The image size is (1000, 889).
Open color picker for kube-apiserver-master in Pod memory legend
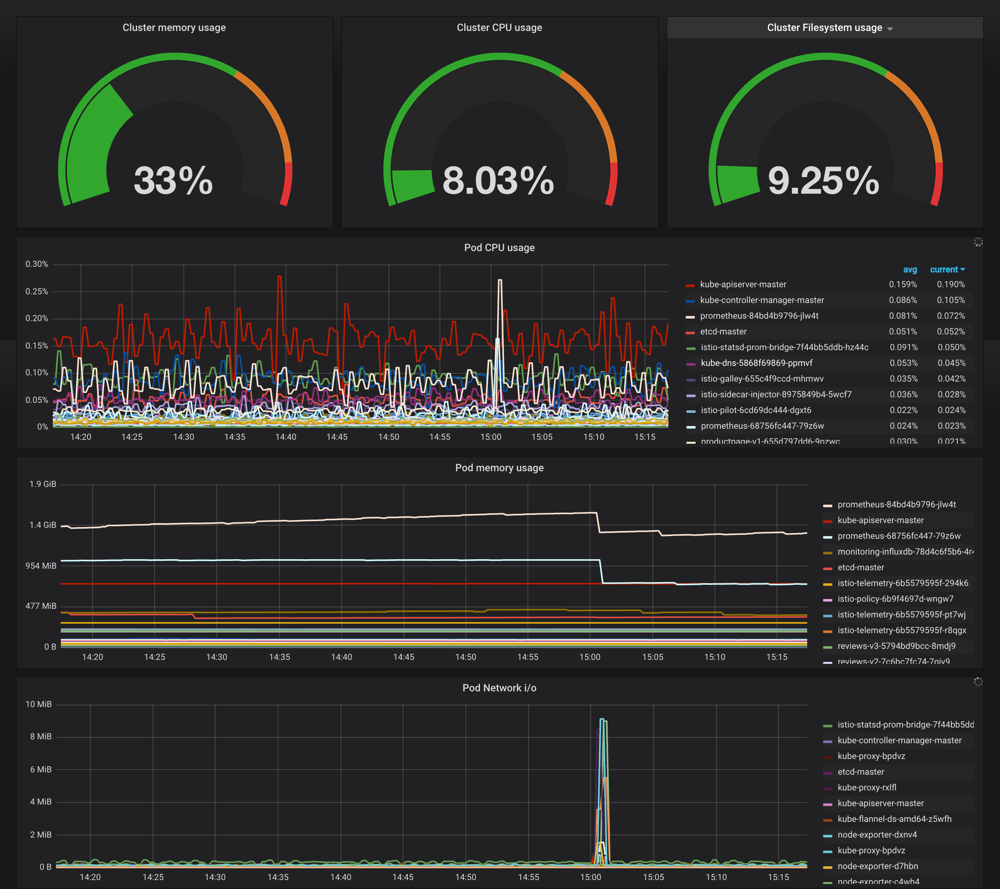pyautogui.click(x=828, y=521)
